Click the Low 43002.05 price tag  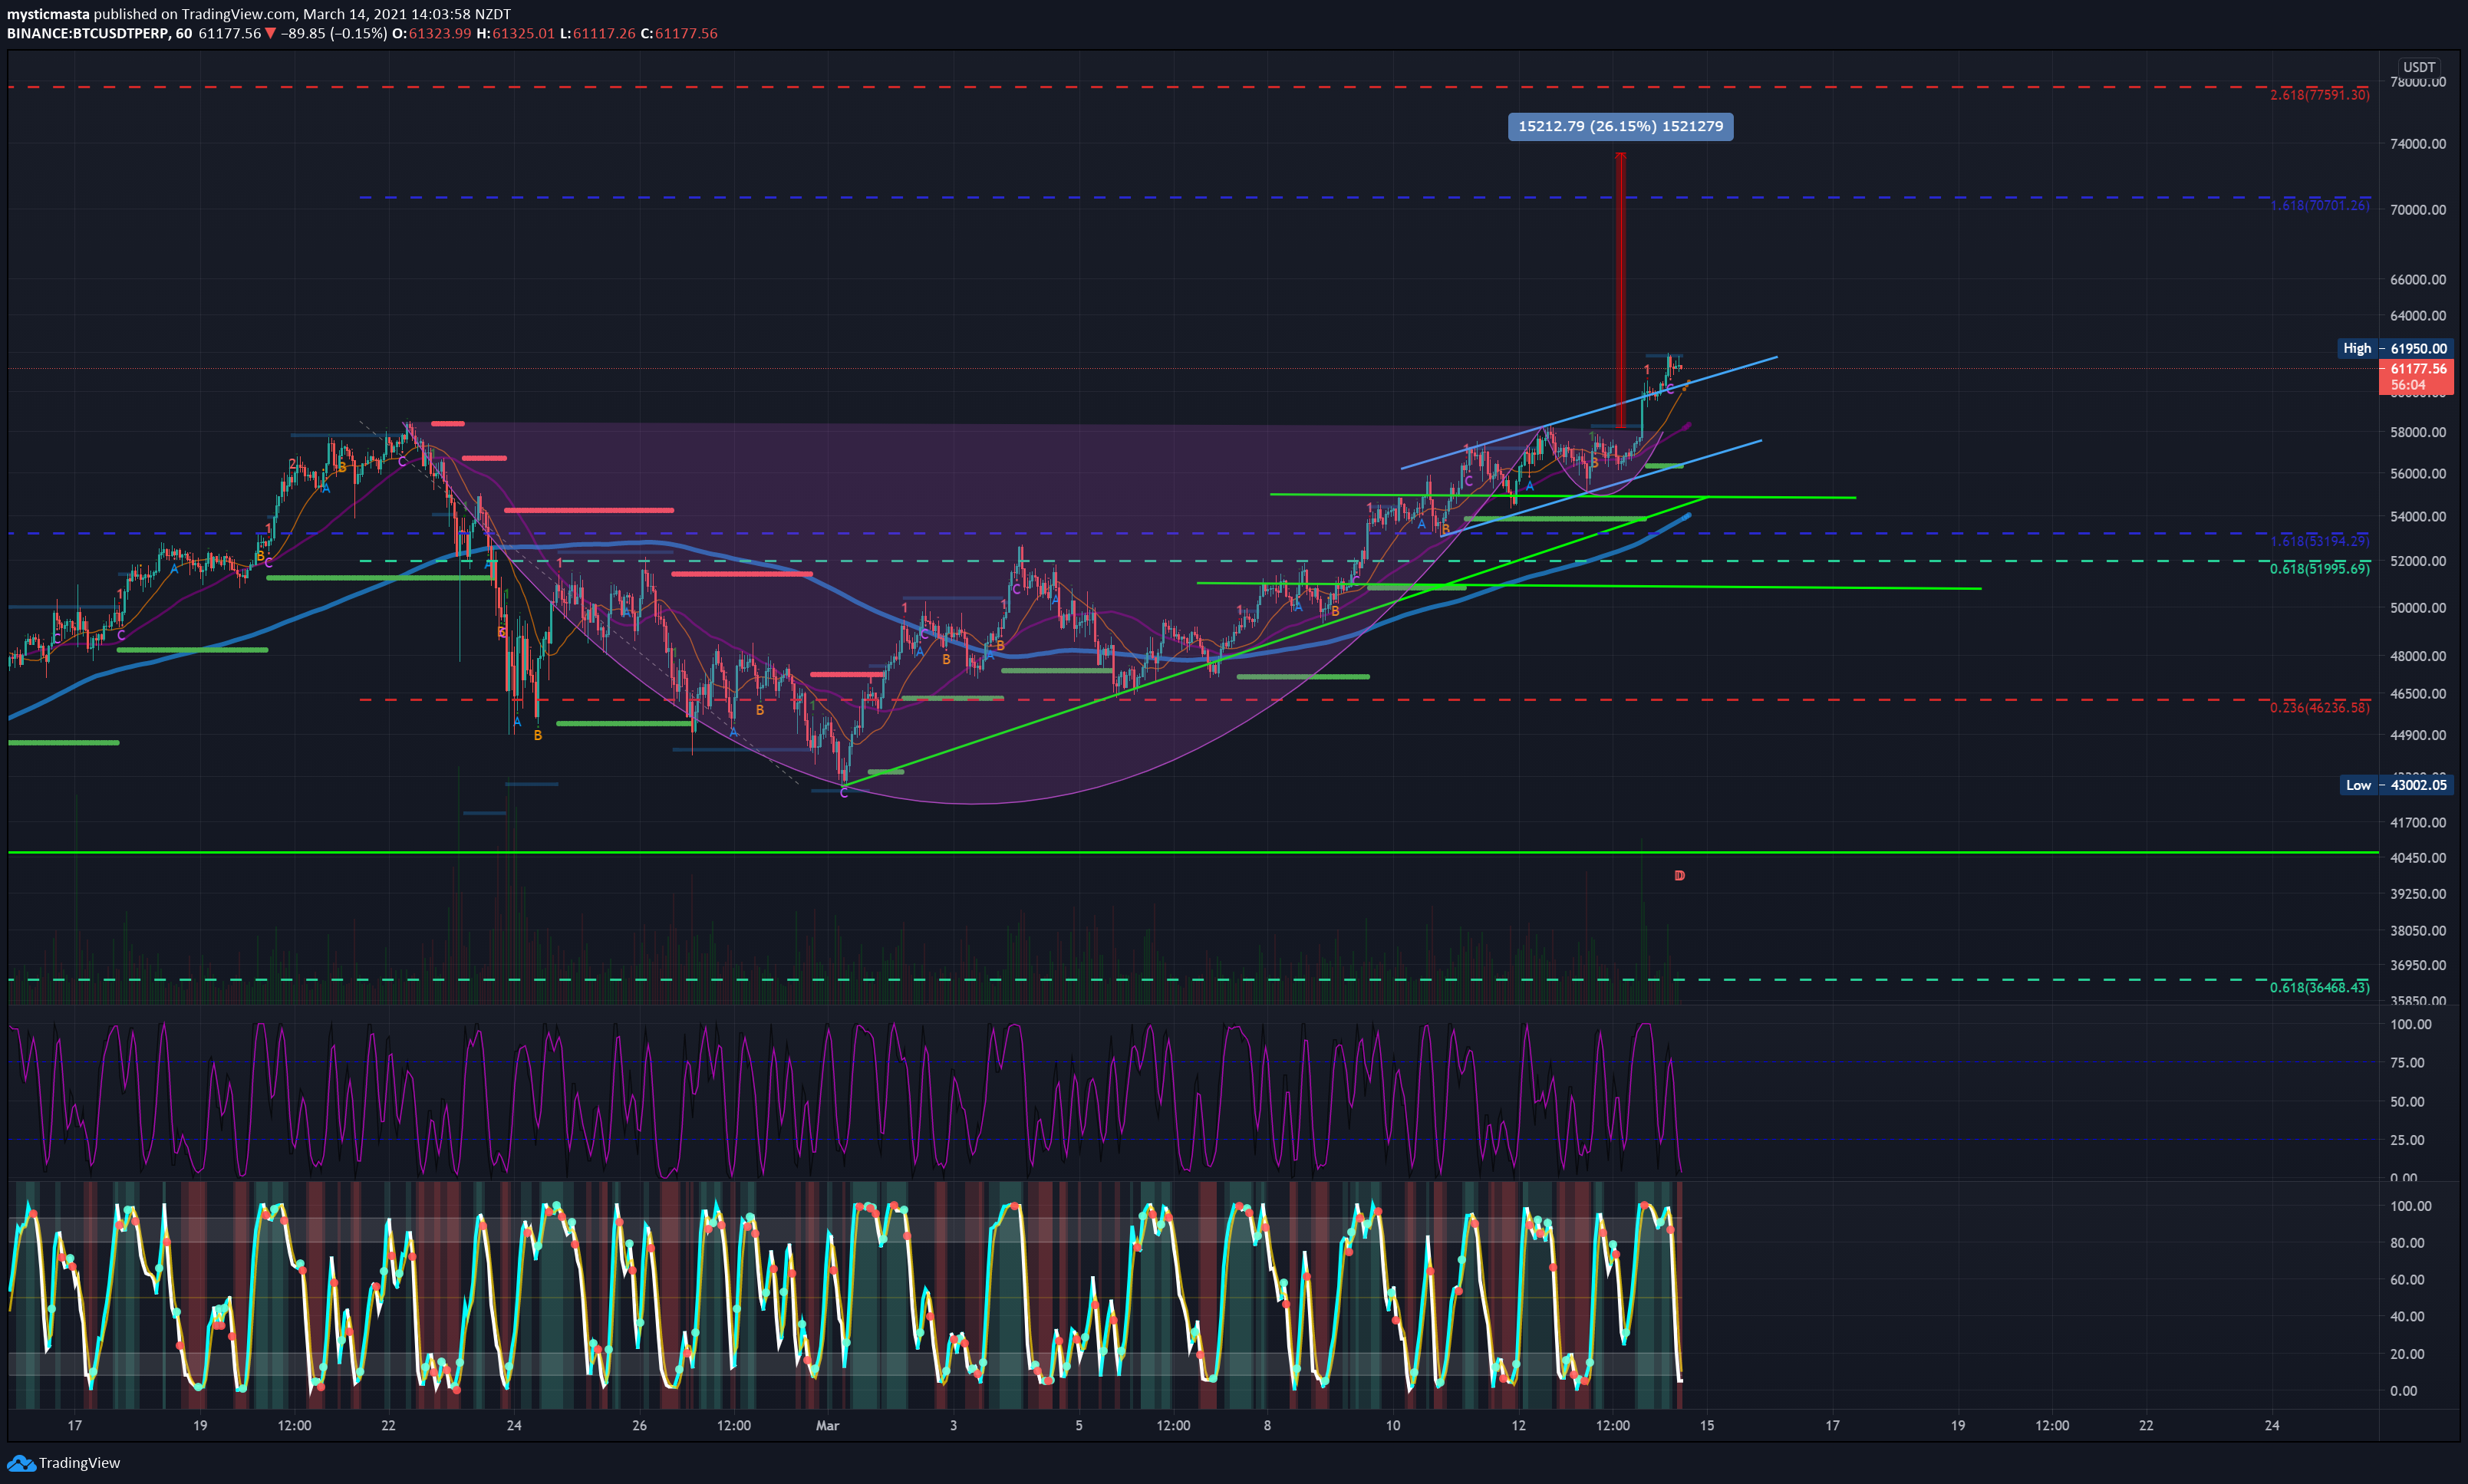click(2395, 785)
